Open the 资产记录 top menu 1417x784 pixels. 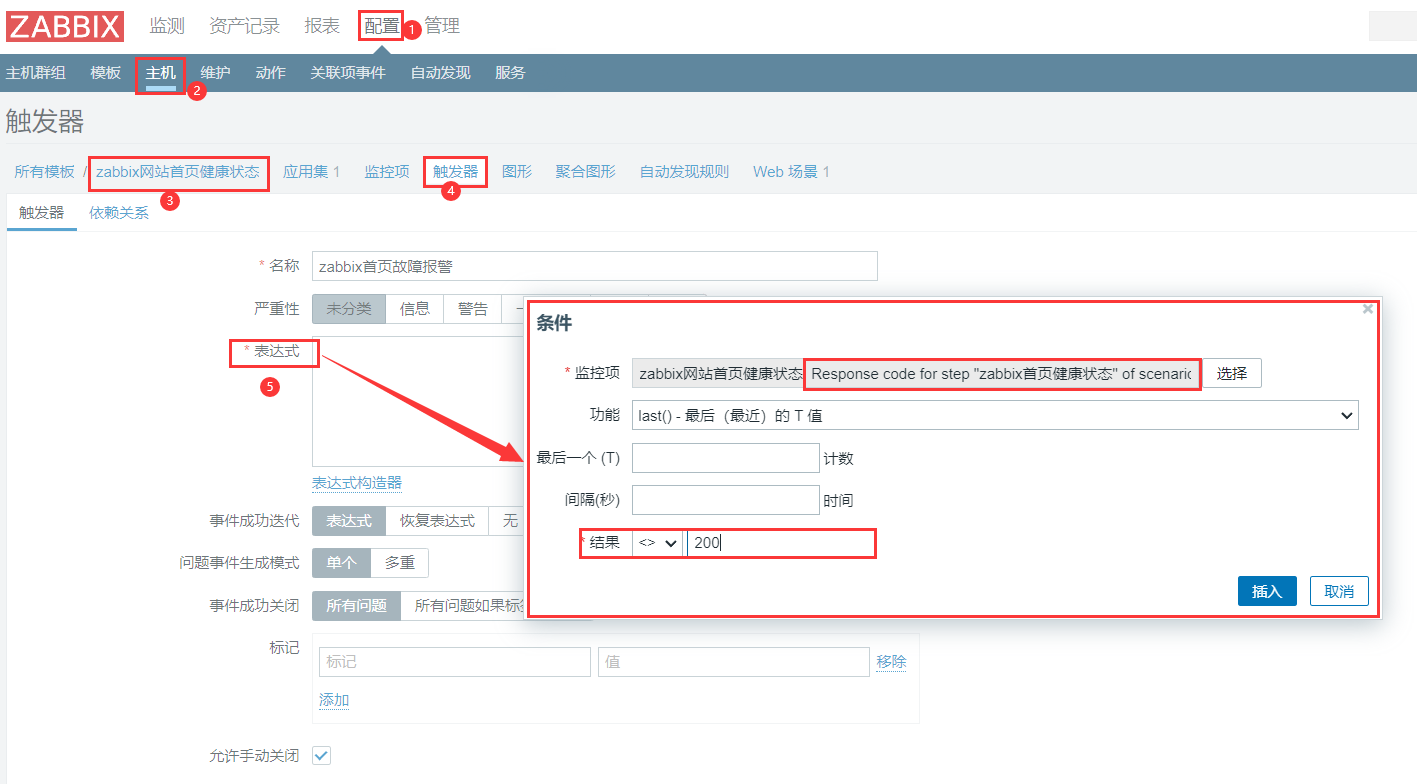[x=244, y=26]
